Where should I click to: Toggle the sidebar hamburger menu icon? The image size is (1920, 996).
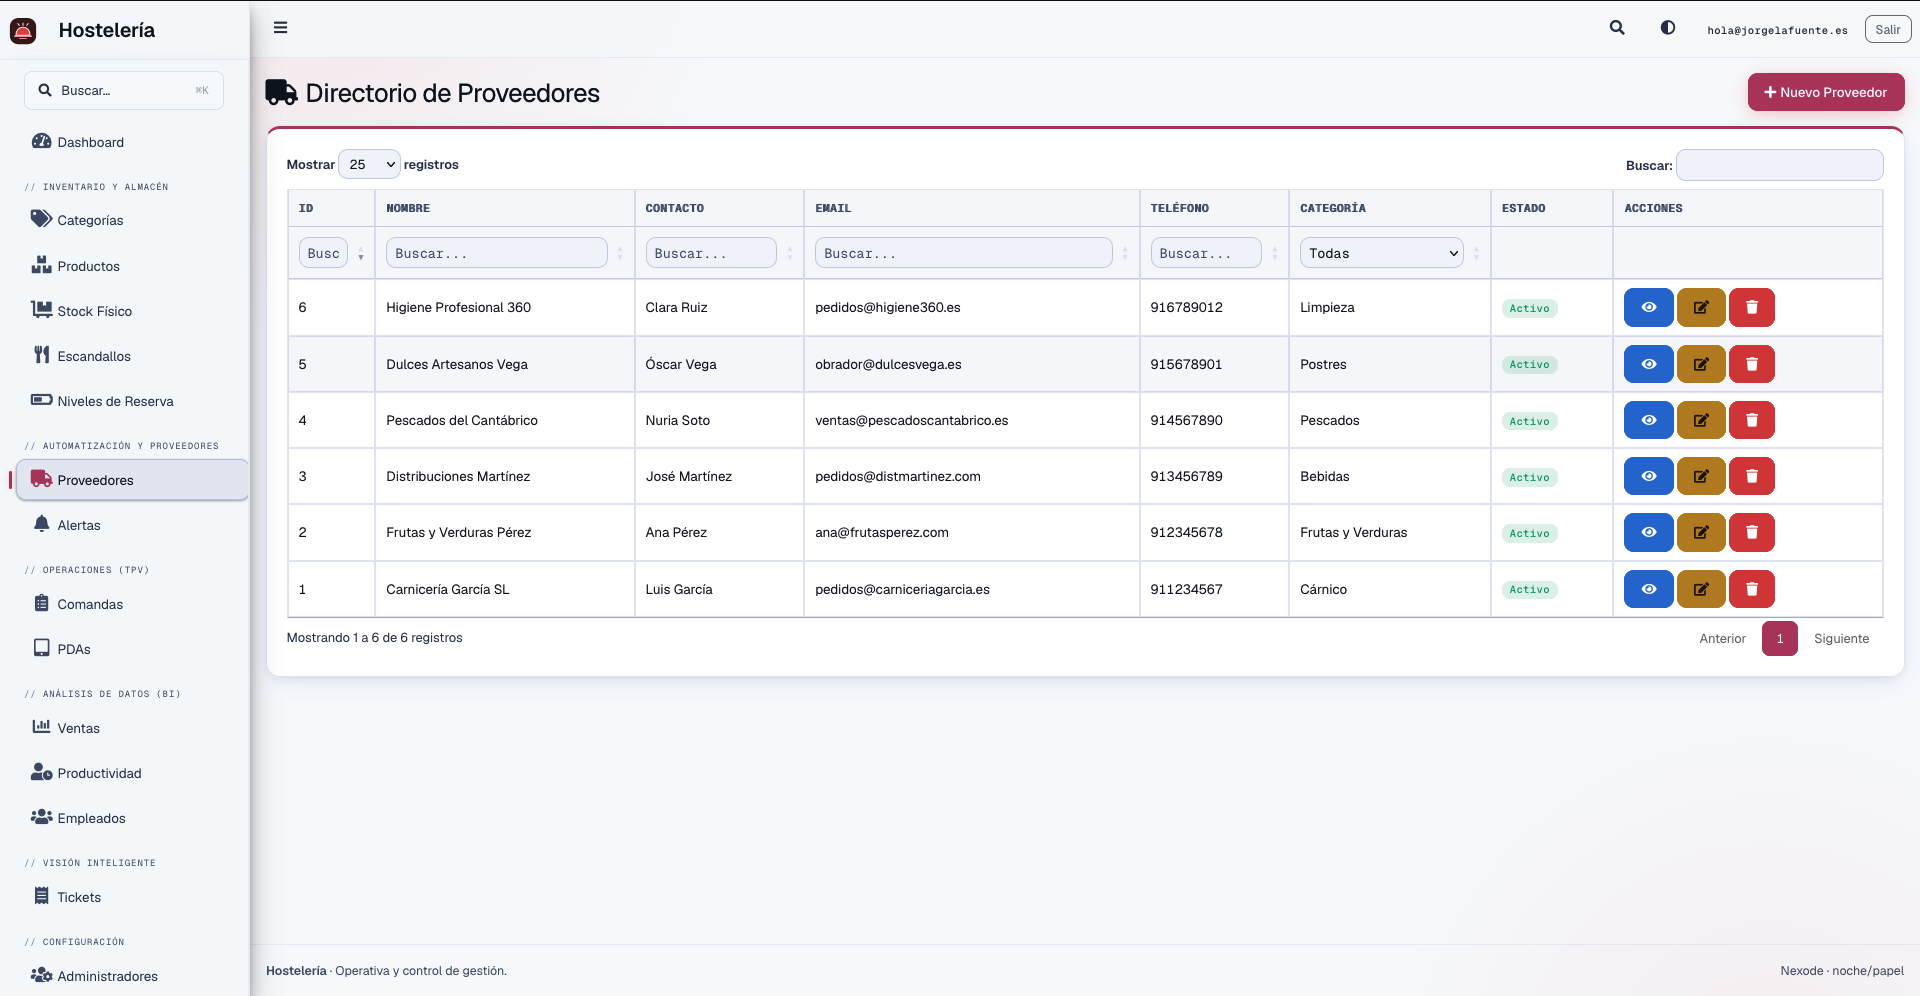[x=281, y=28]
